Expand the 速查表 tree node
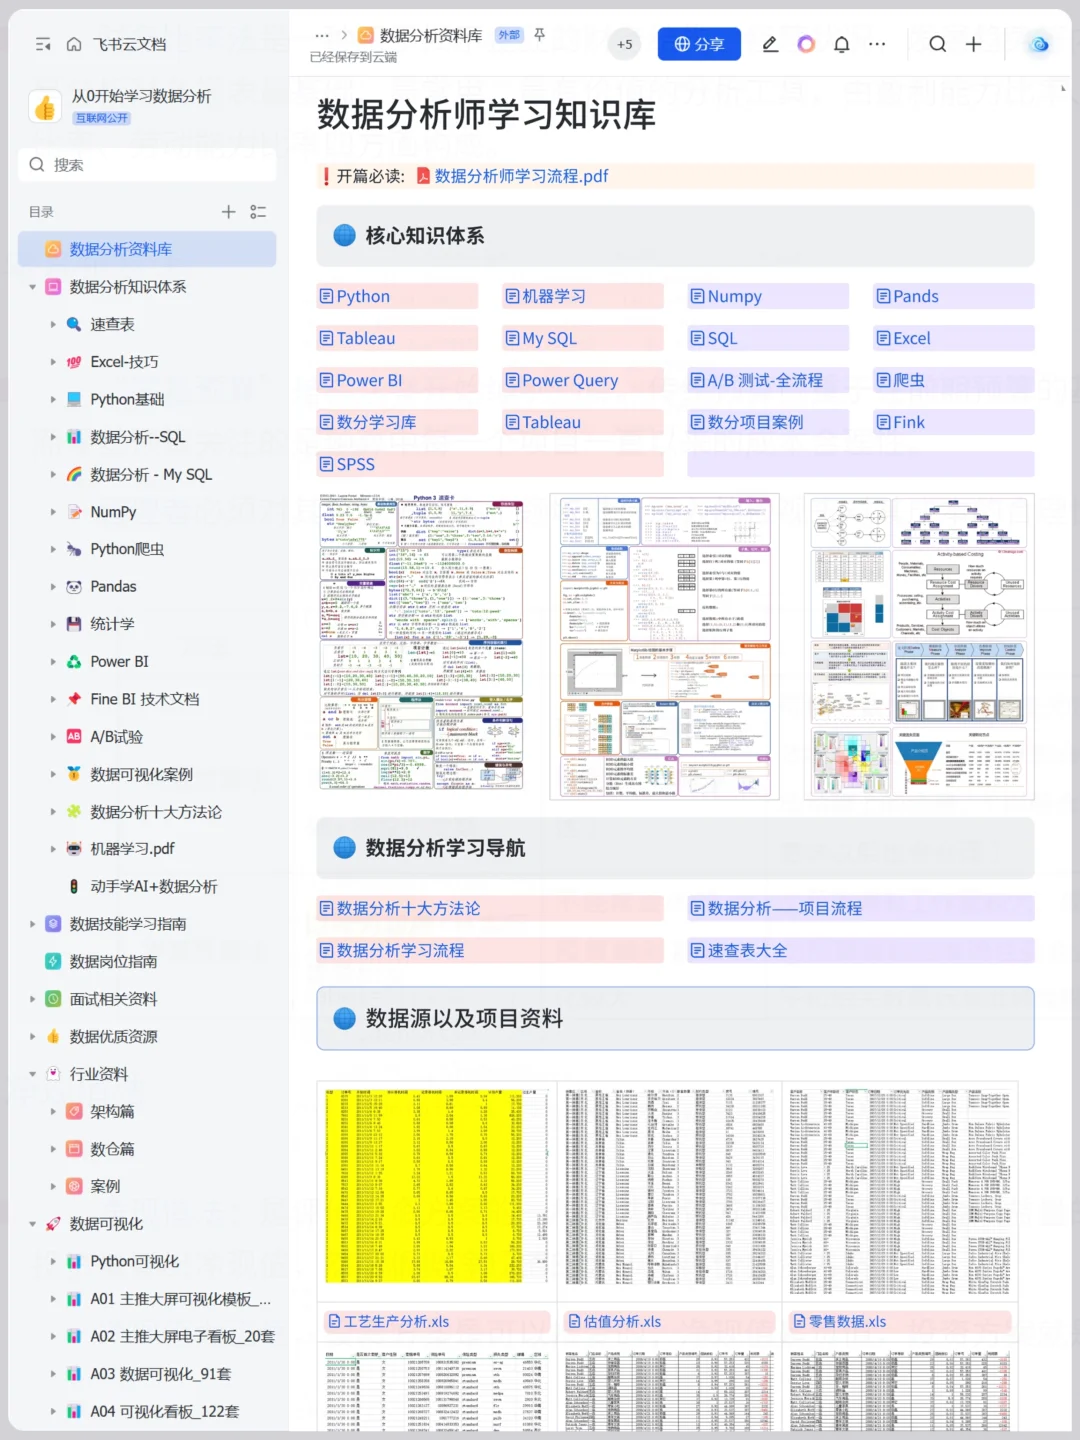1080x1440 pixels. coord(53,324)
